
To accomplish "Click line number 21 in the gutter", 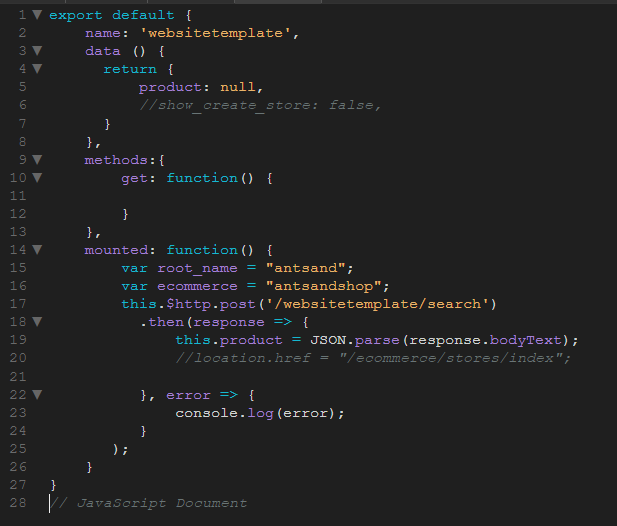I will [x=18, y=377].
